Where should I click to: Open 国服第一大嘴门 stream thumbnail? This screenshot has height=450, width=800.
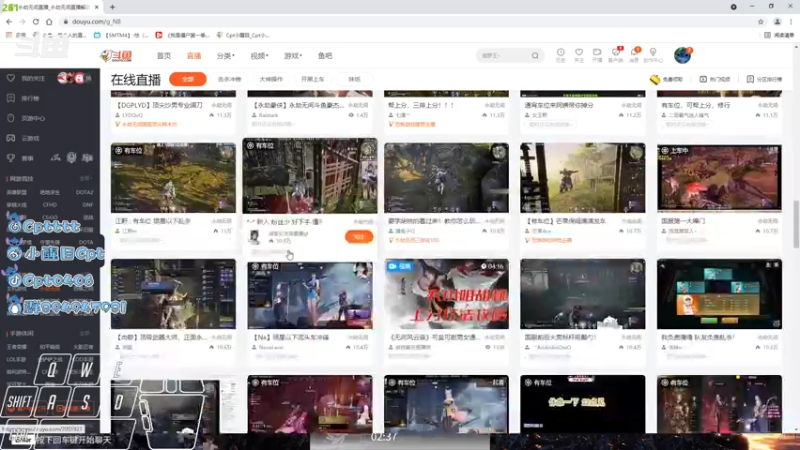click(719, 178)
